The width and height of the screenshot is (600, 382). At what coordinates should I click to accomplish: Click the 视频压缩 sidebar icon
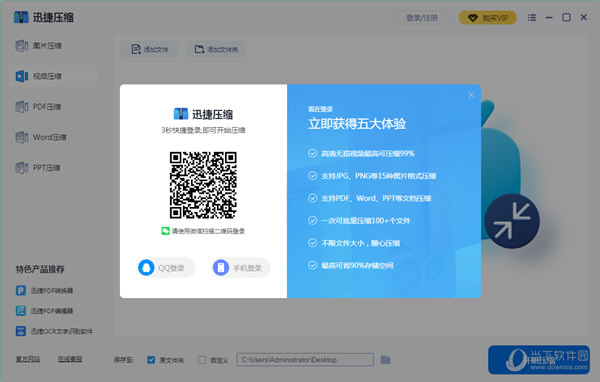[21, 76]
